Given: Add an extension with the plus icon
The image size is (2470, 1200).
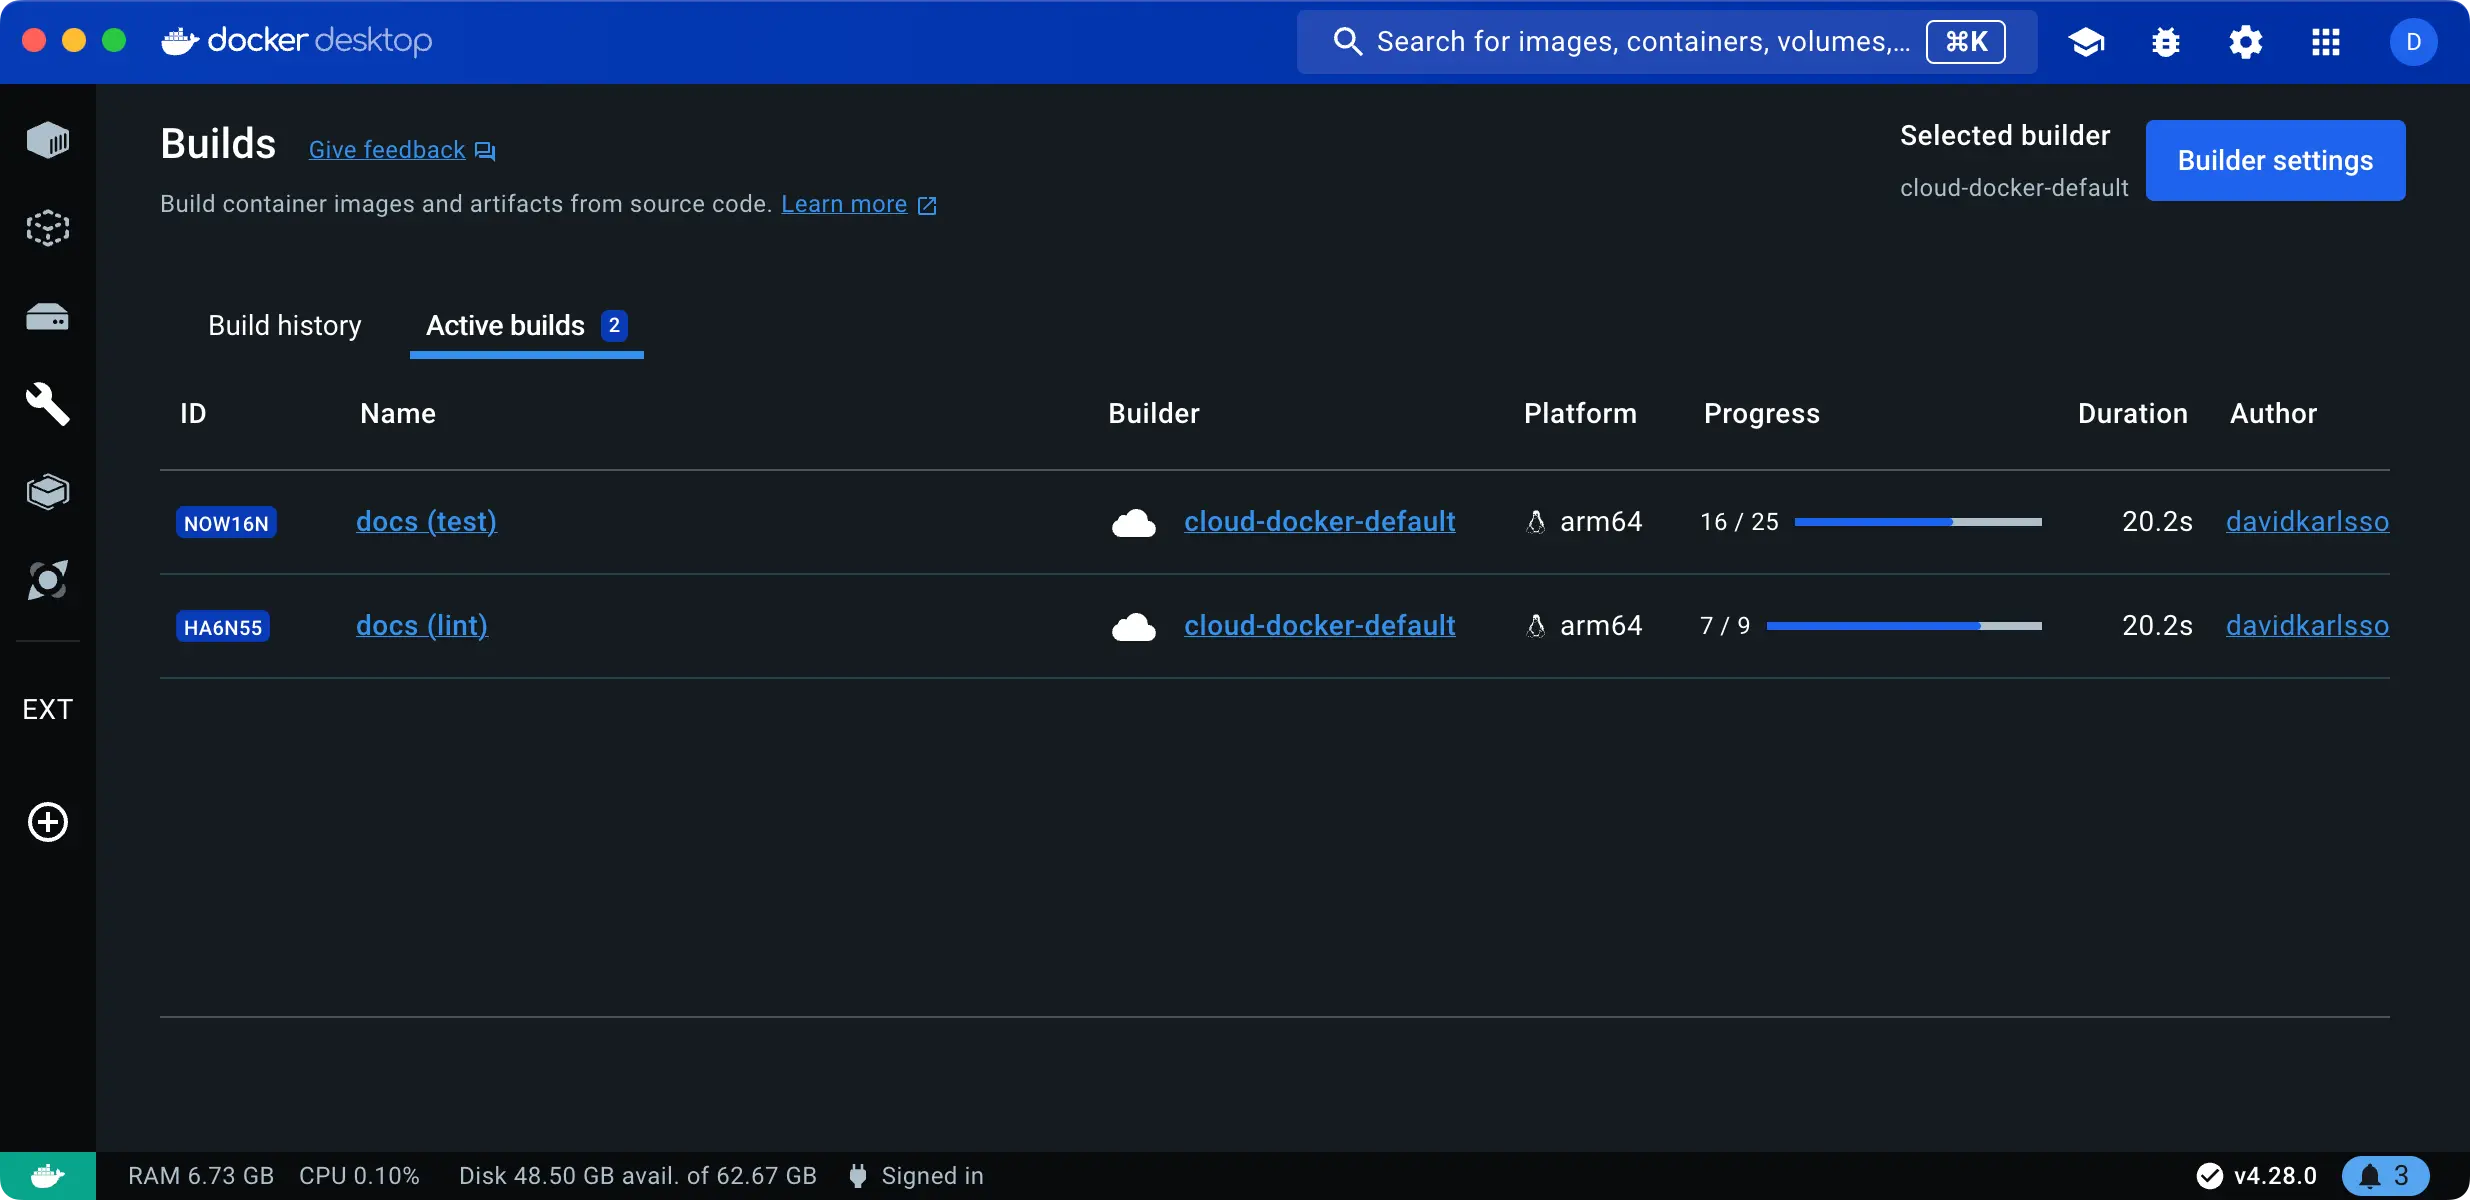Looking at the screenshot, I should (47, 822).
